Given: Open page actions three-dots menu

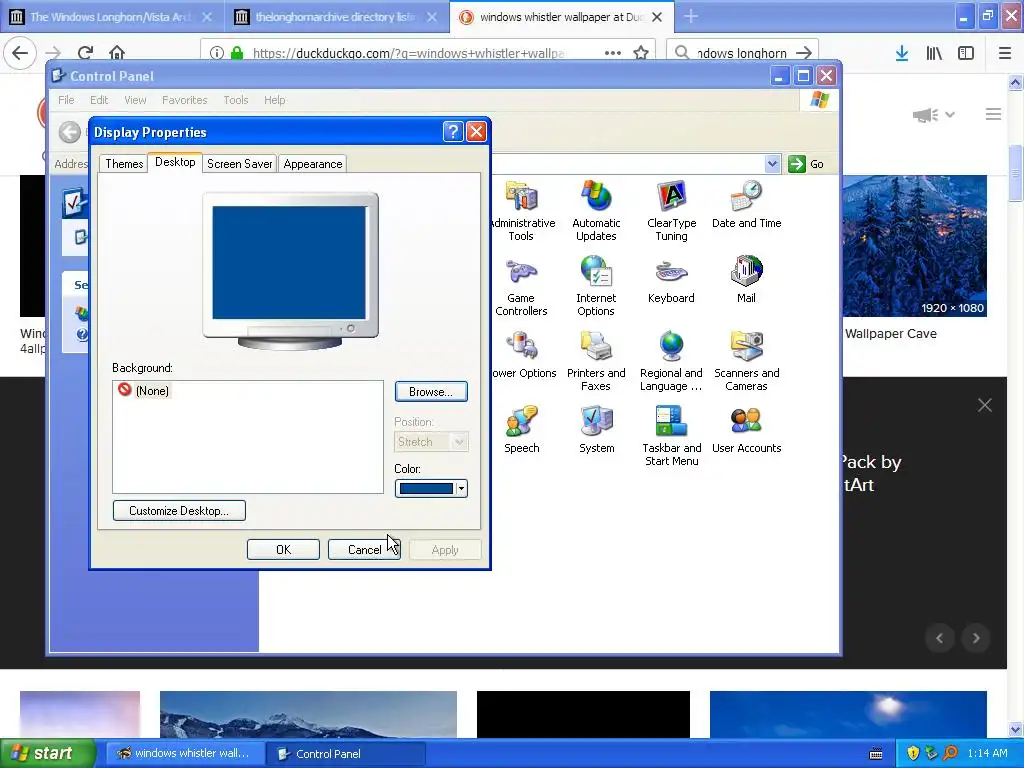Looking at the screenshot, I should [613, 53].
